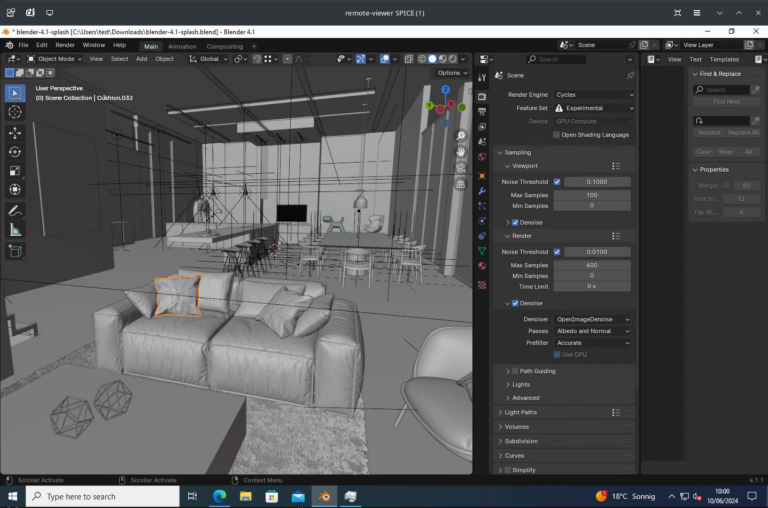Viewport: 768px width, 508px height.
Task: Click the Modifiers wrench properties icon
Action: [482, 190]
